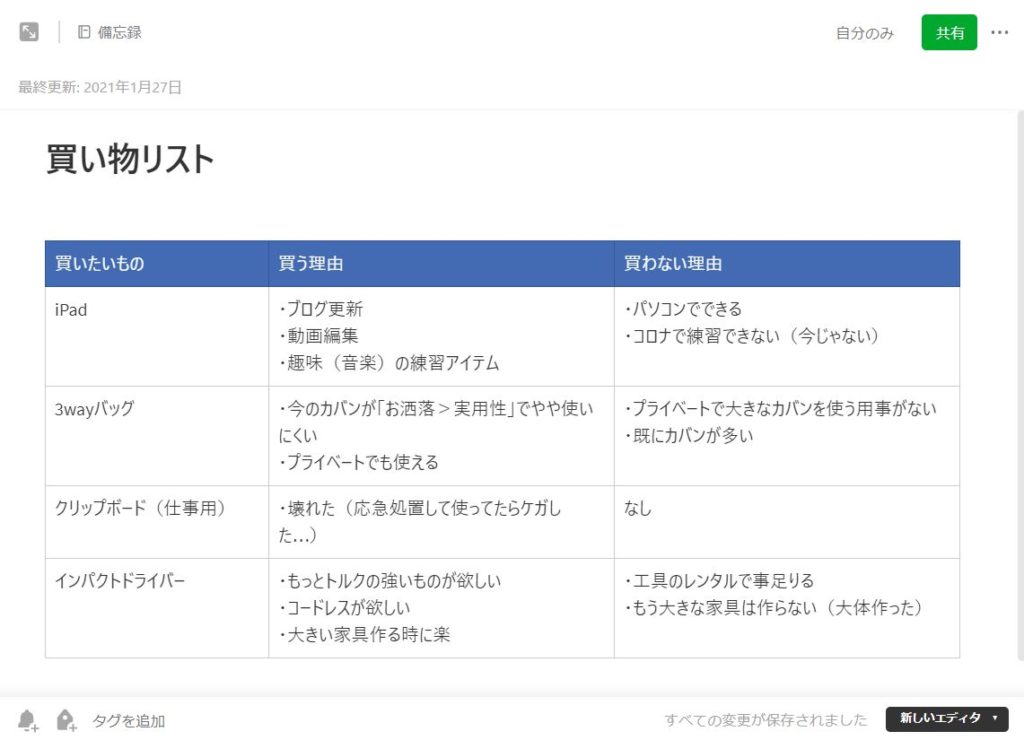Add a reminder with the bell icon
This screenshot has height=740, width=1024.
[x=28, y=720]
